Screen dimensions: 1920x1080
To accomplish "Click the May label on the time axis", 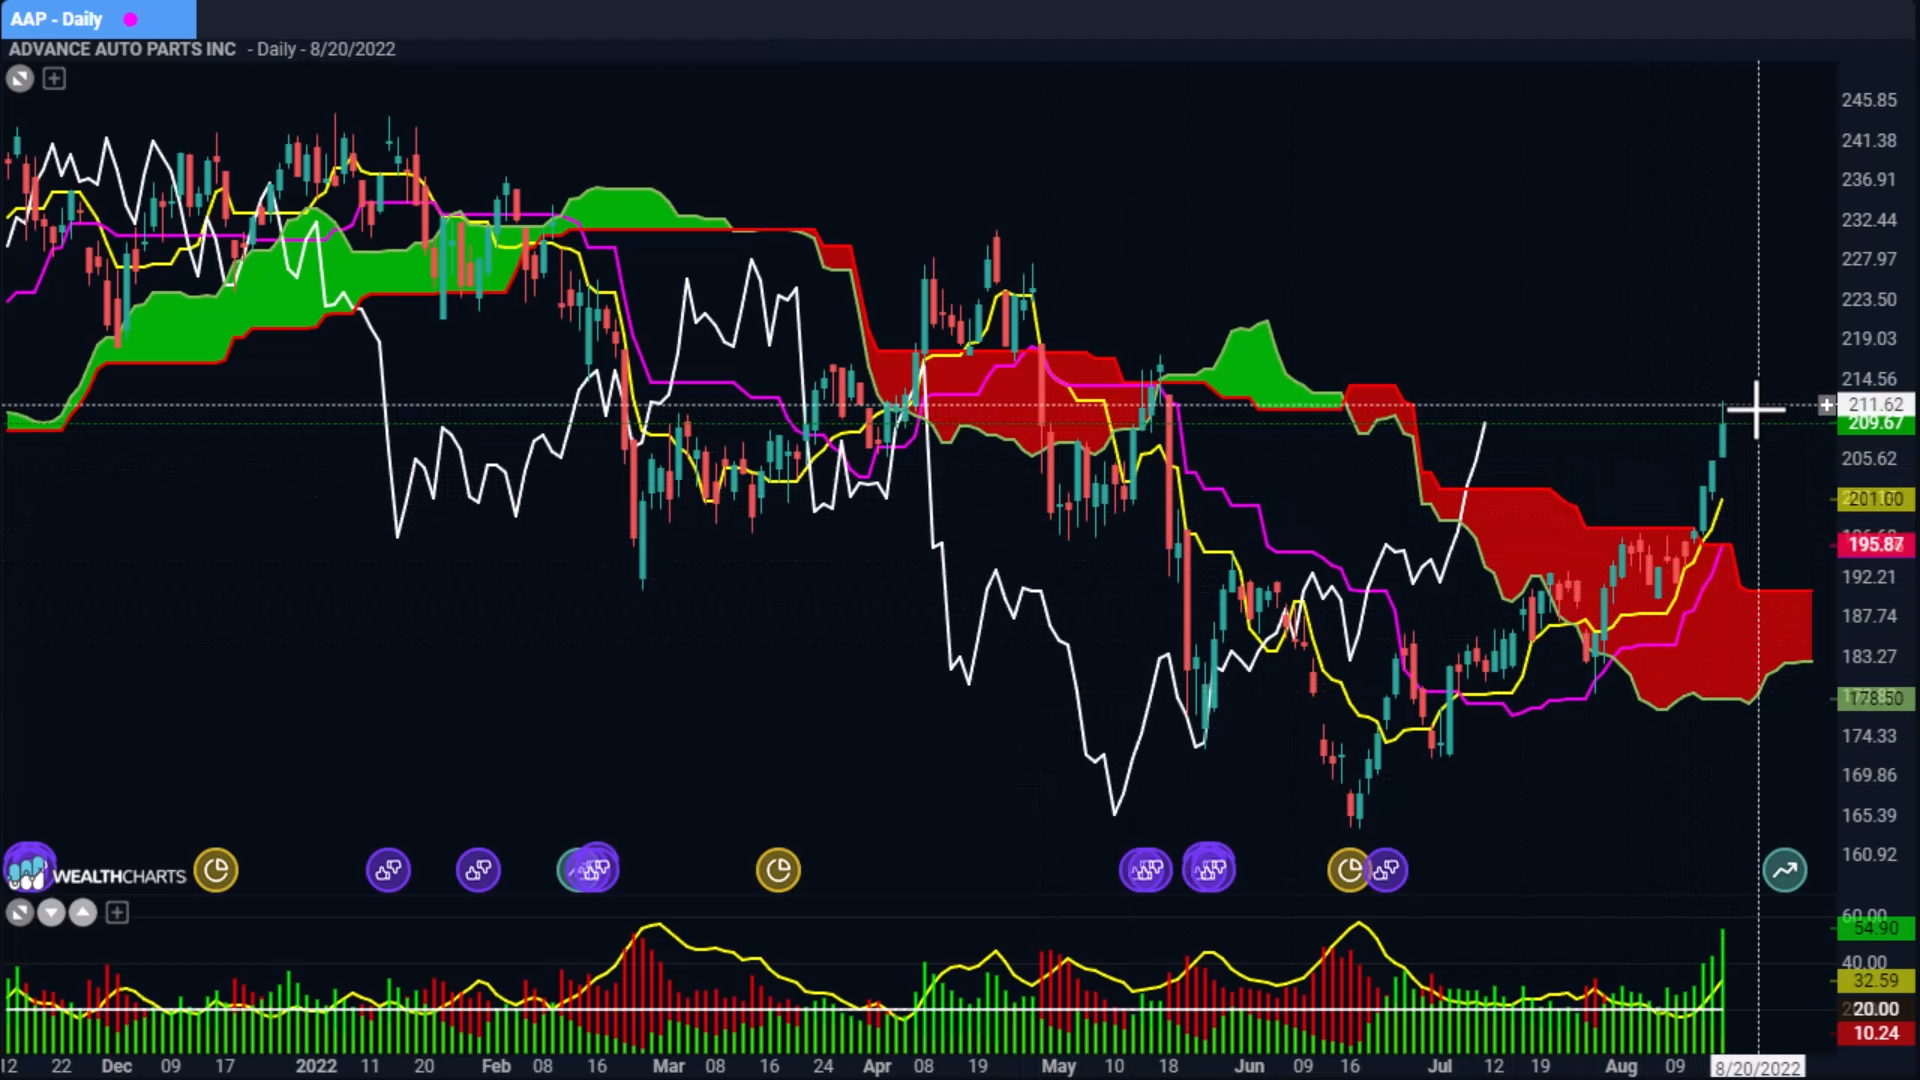I will (x=1059, y=1066).
